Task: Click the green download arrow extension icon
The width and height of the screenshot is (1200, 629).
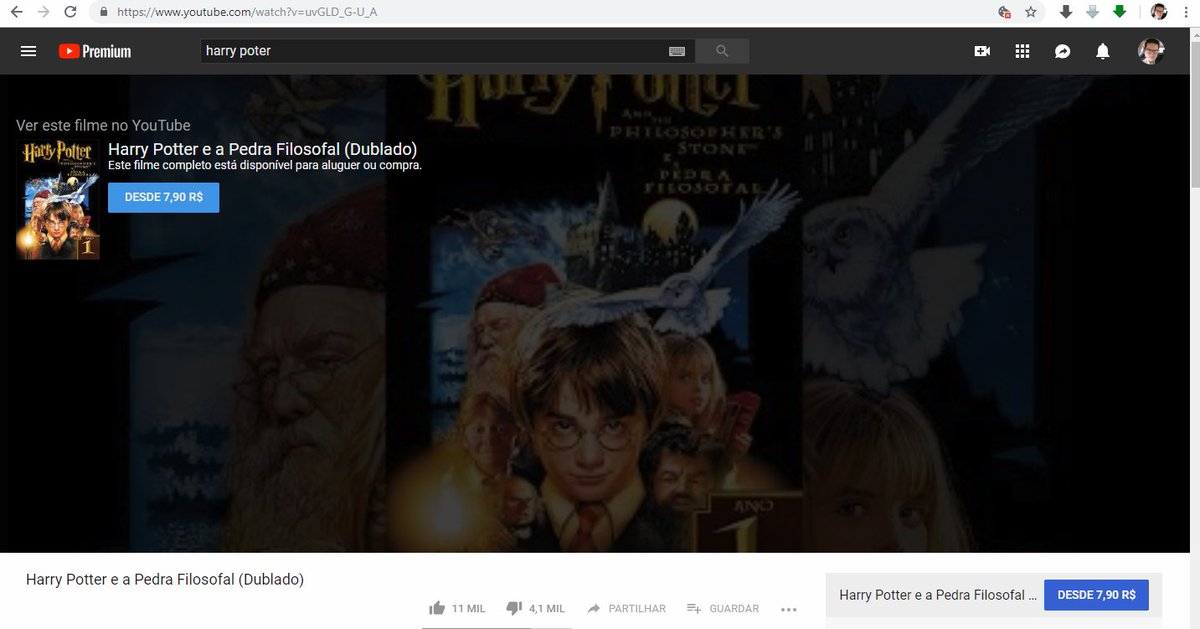Action: (1119, 12)
